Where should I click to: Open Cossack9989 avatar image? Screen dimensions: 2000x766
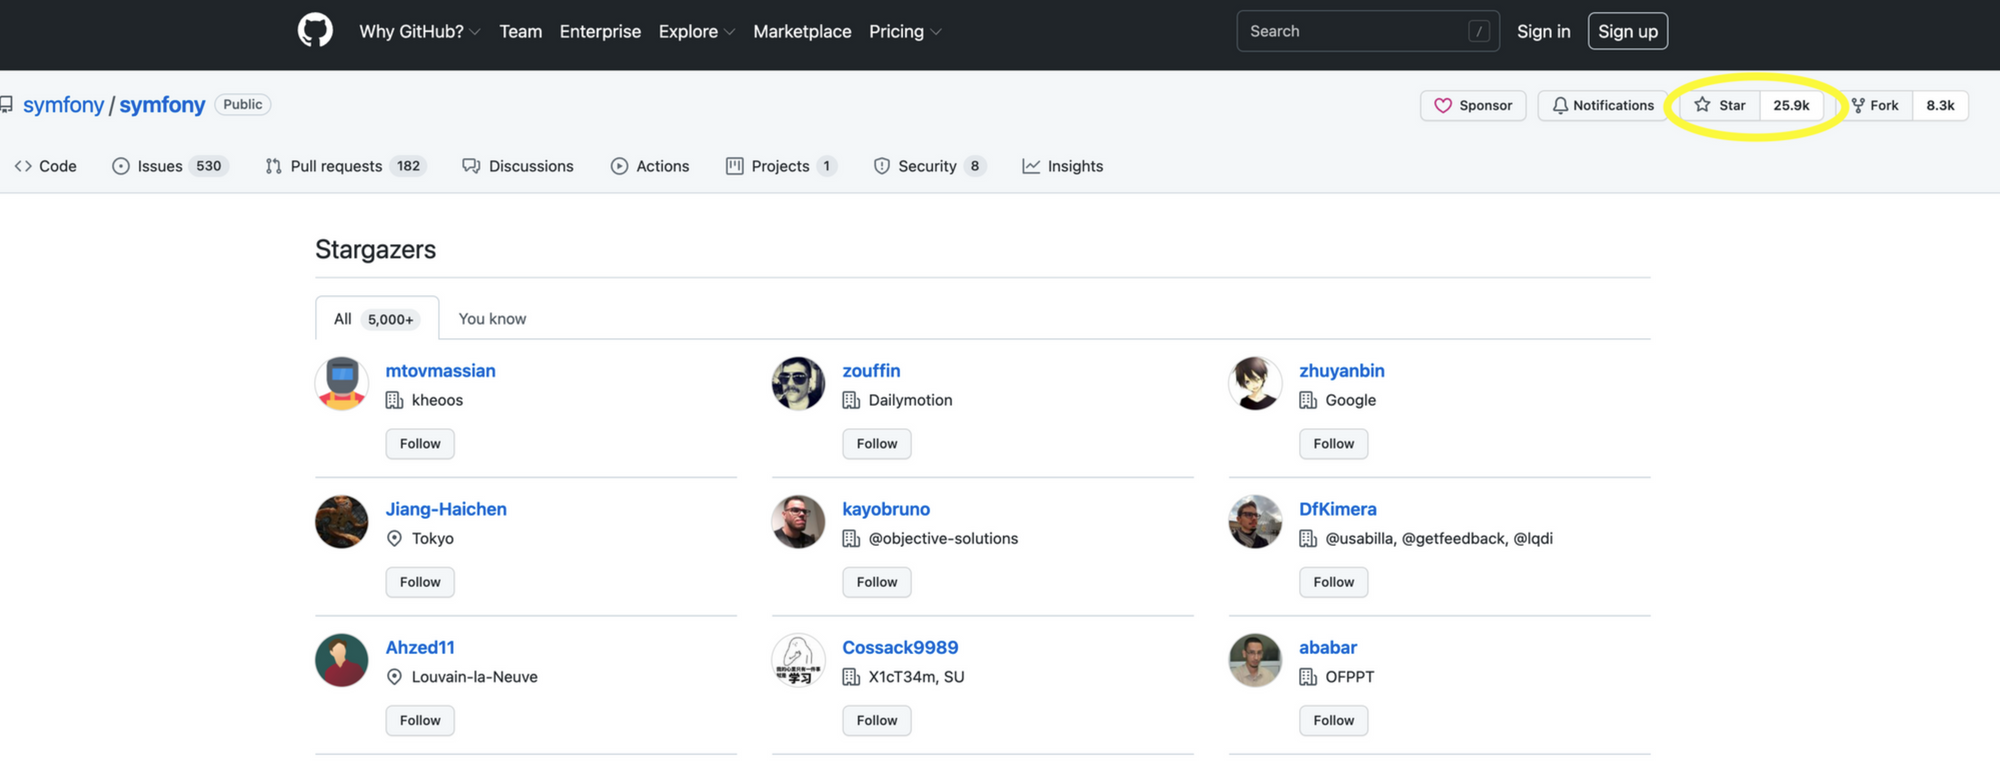pyautogui.click(x=798, y=660)
